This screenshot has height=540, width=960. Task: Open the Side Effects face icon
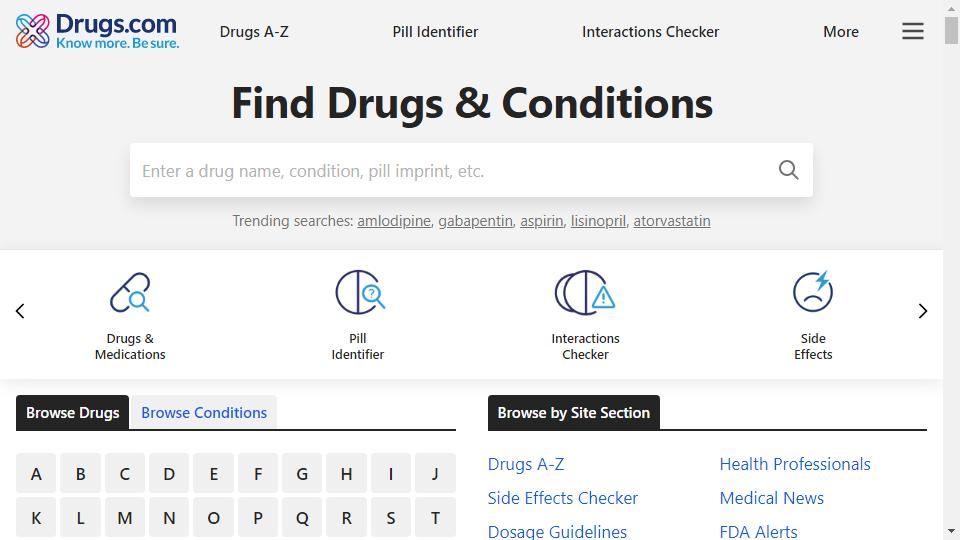812,291
